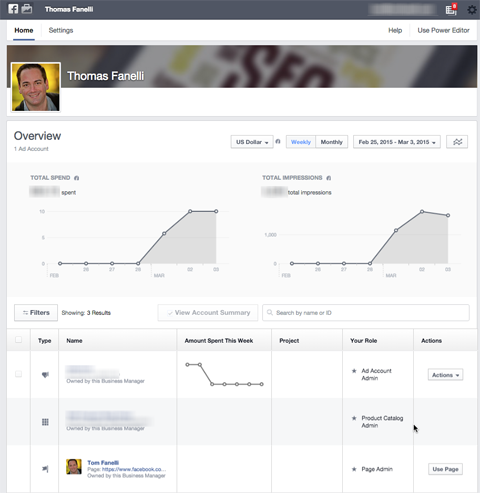
Task: Click the Page Admin role text
Action: (x=377, y=469)
